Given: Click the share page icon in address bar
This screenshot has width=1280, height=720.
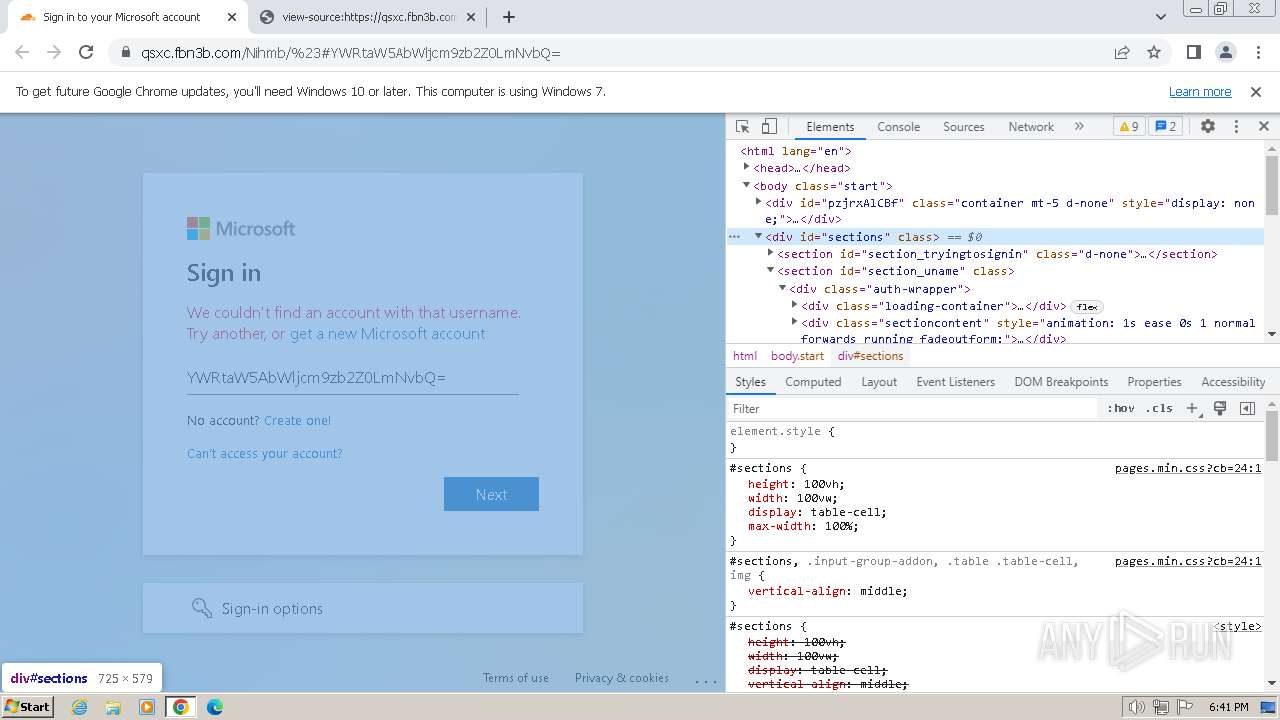Looking at the screenshot, I should pyautogui.click(x=1122, y=53).
